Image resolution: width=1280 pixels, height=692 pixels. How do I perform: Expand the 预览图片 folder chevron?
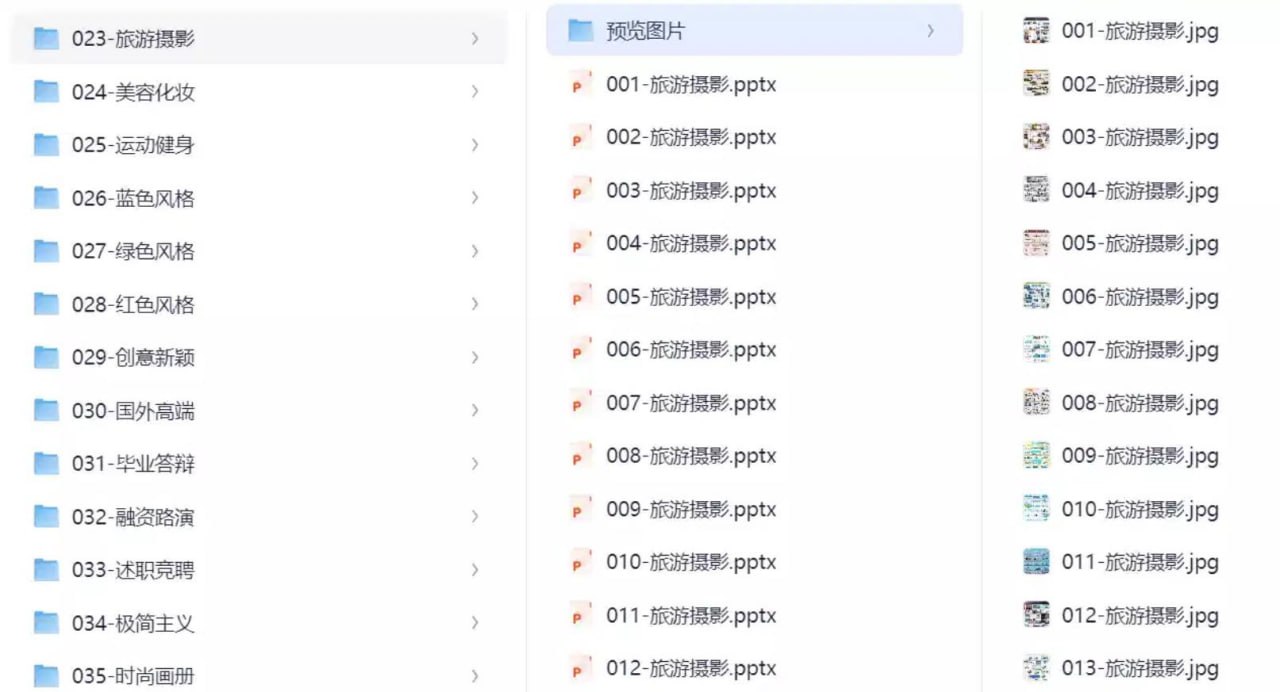click(x=930, y=31)
